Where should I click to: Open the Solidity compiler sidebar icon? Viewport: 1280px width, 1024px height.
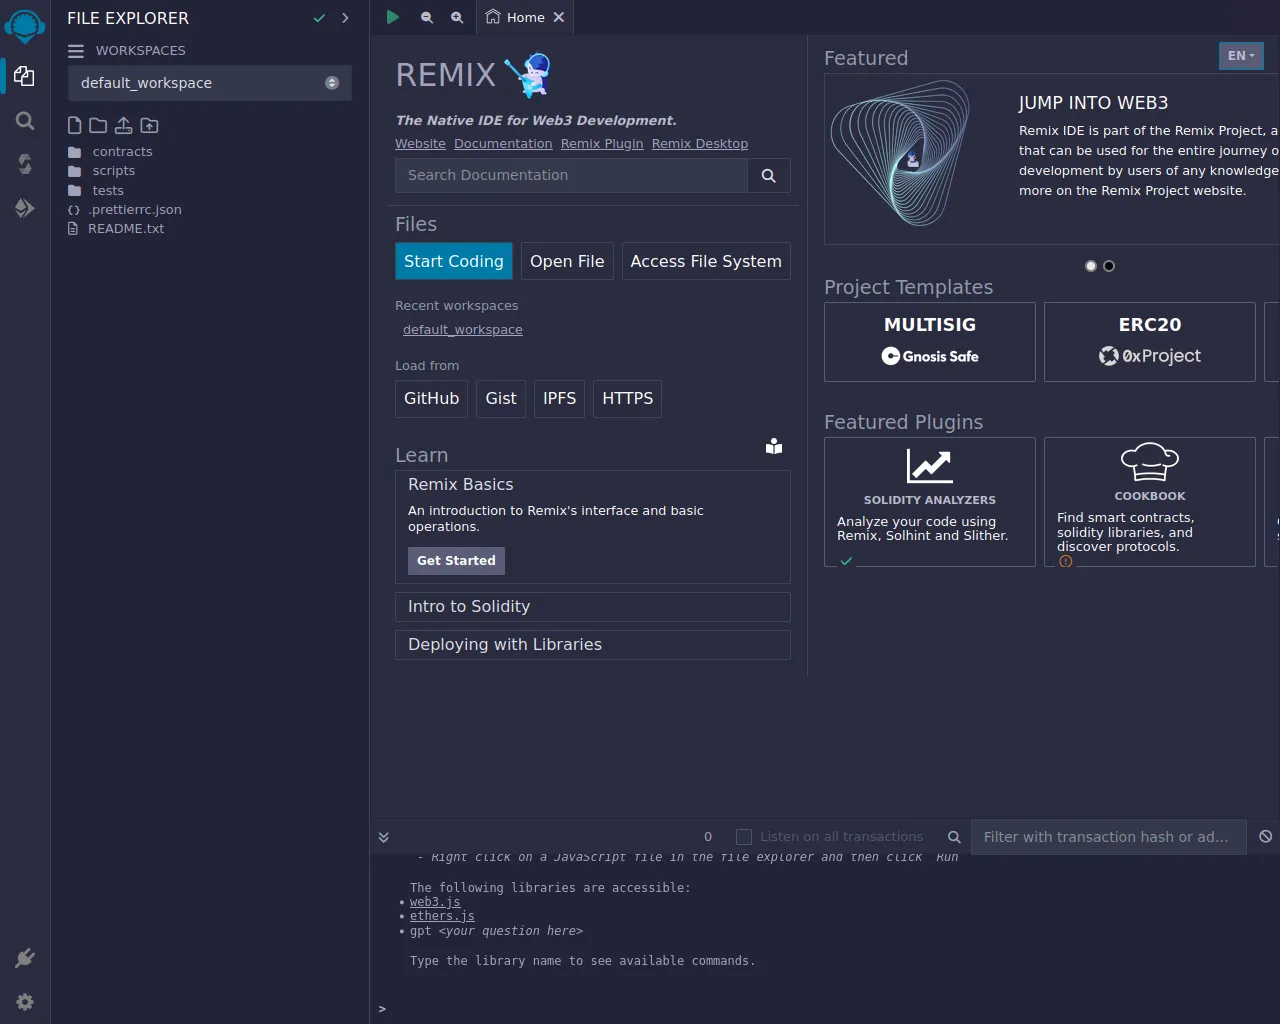[x=25, y=164]
